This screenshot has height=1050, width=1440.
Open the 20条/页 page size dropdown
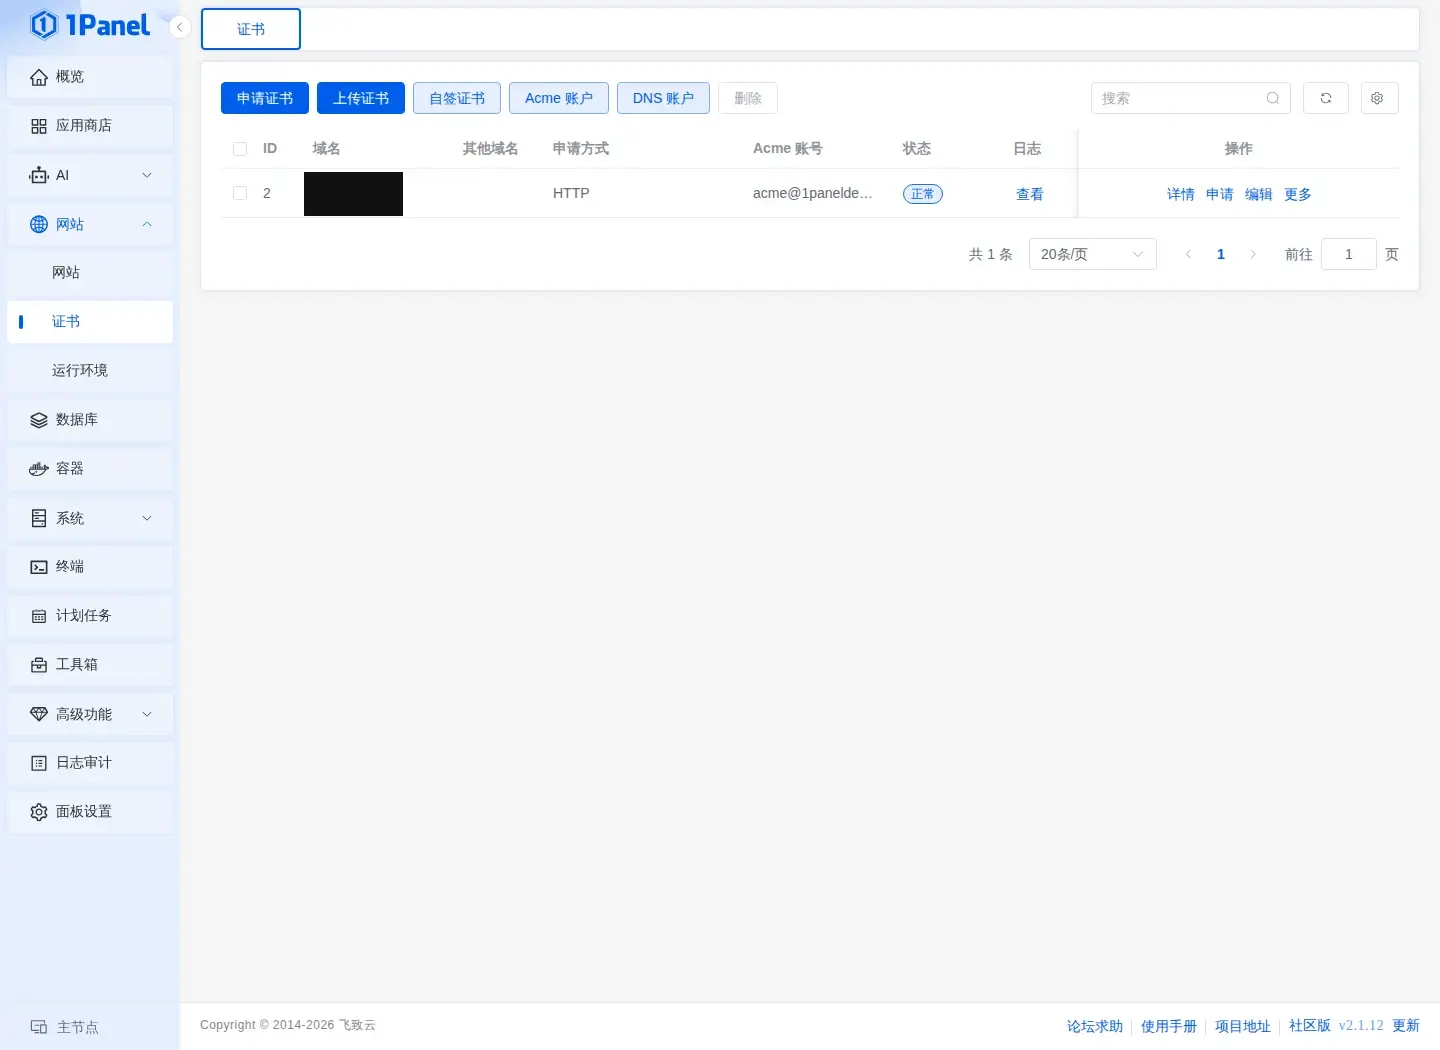[1093, 254]
